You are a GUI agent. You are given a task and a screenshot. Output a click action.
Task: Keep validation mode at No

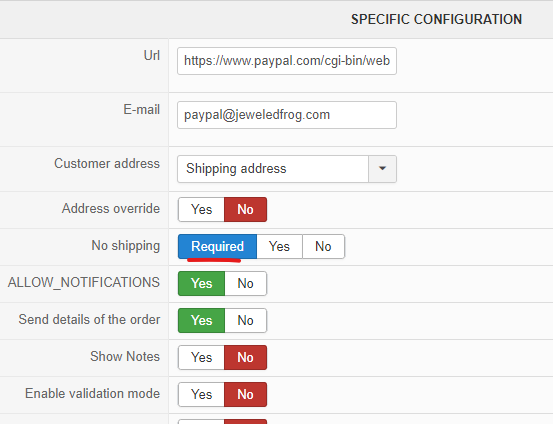click(245, 395)
